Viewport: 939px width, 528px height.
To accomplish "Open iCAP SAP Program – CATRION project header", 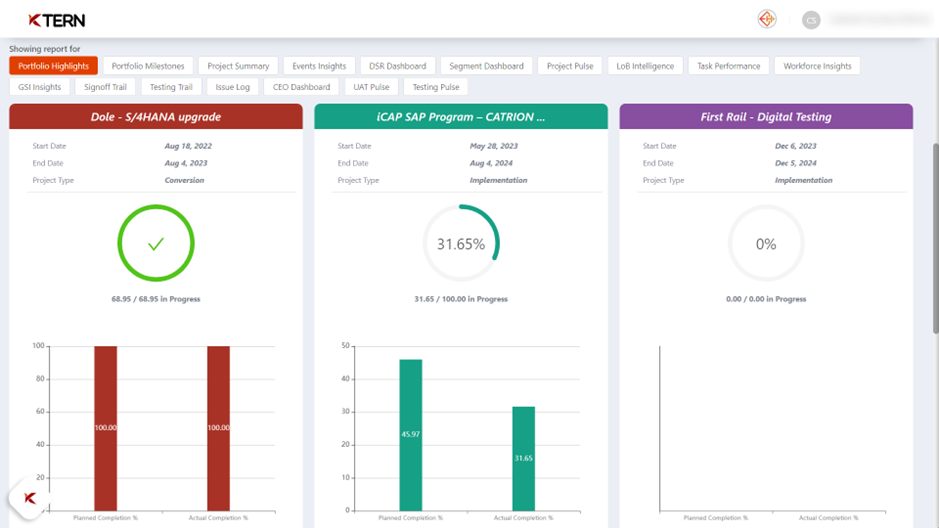I will pyautogui.click(x=461, y=117).
